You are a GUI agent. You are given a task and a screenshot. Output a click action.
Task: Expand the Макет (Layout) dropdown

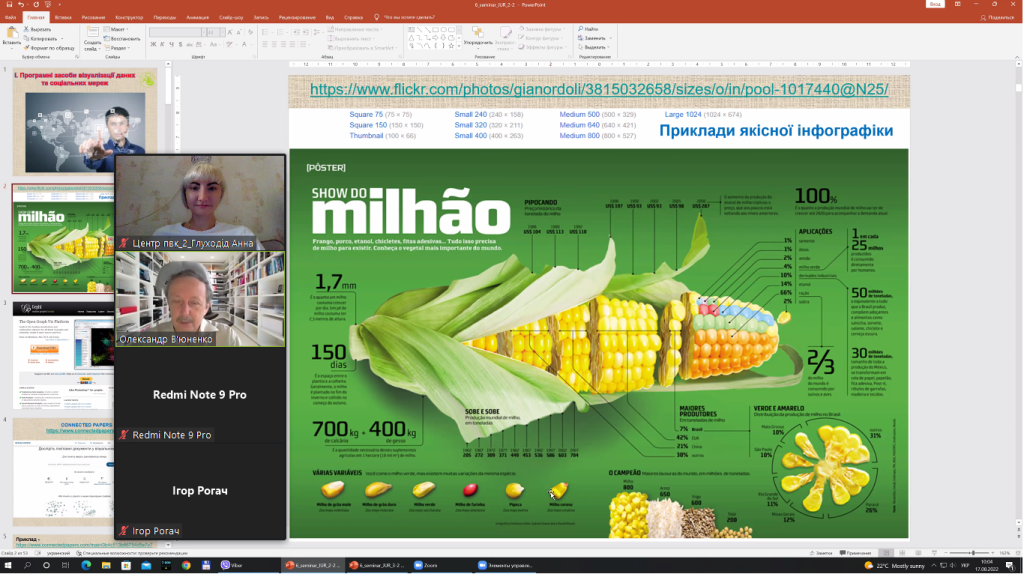point(118,29)
